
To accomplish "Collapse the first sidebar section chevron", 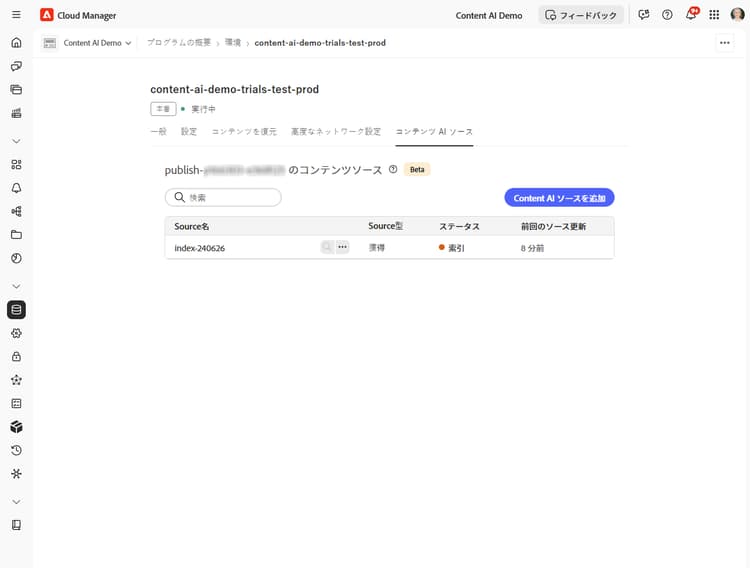I will point(16,141).
